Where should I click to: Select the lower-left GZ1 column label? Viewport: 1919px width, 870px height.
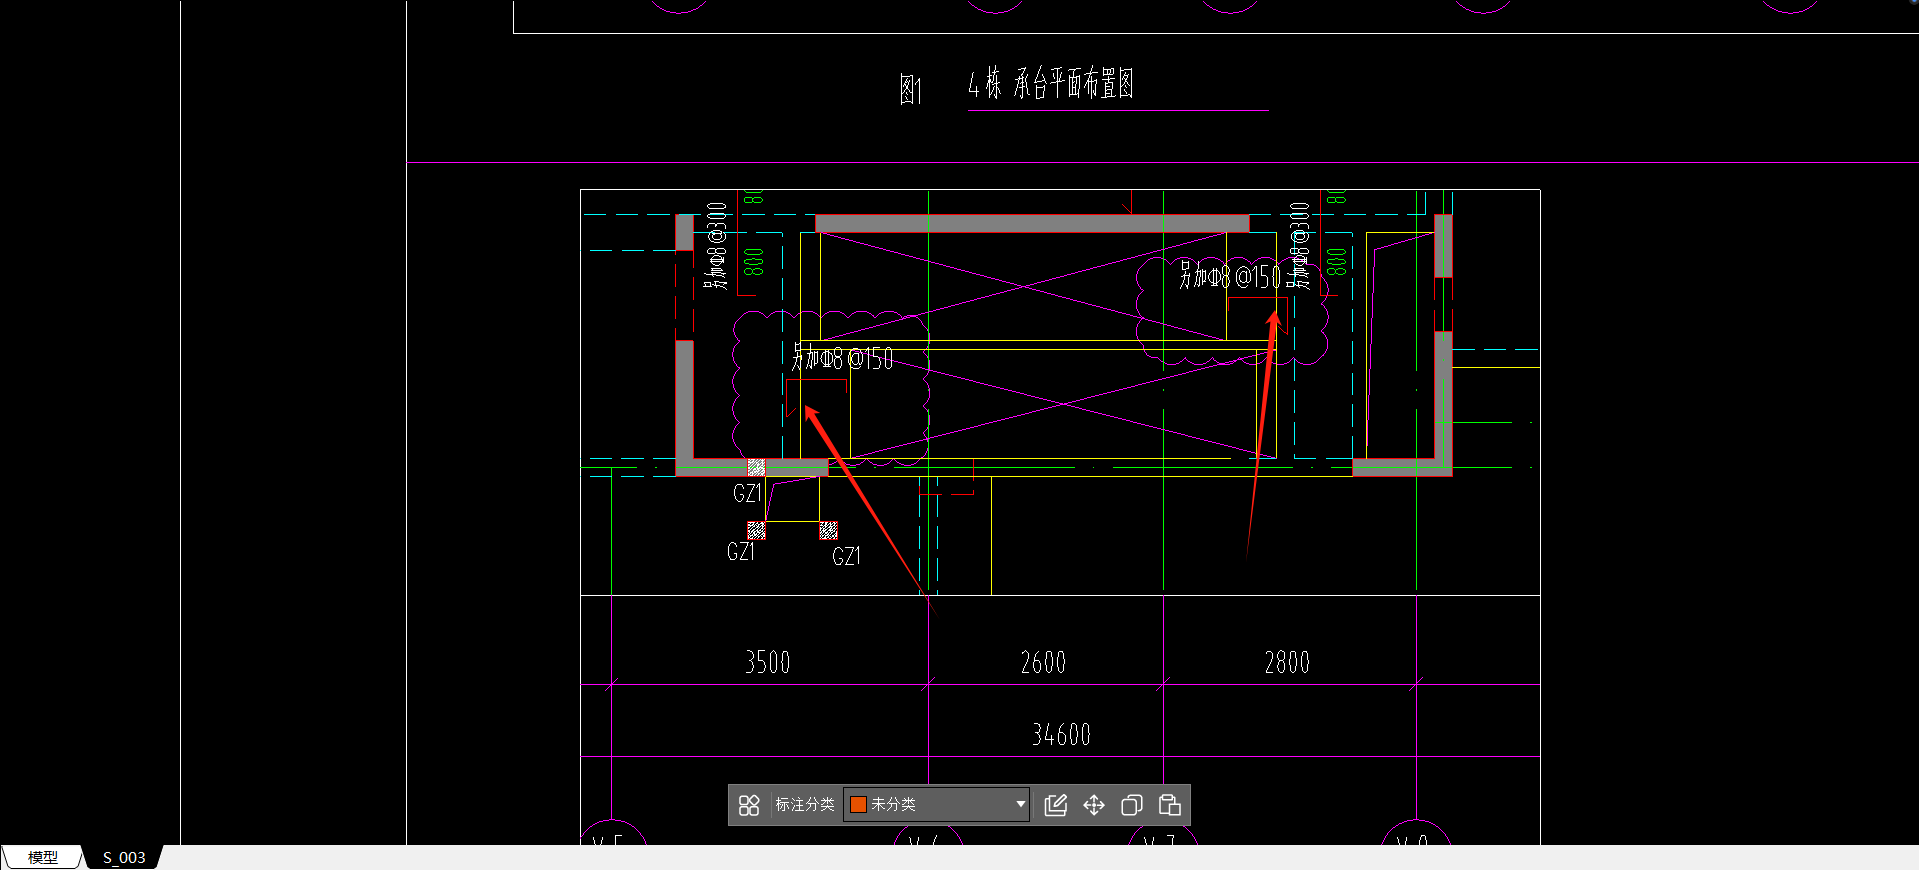741,551
